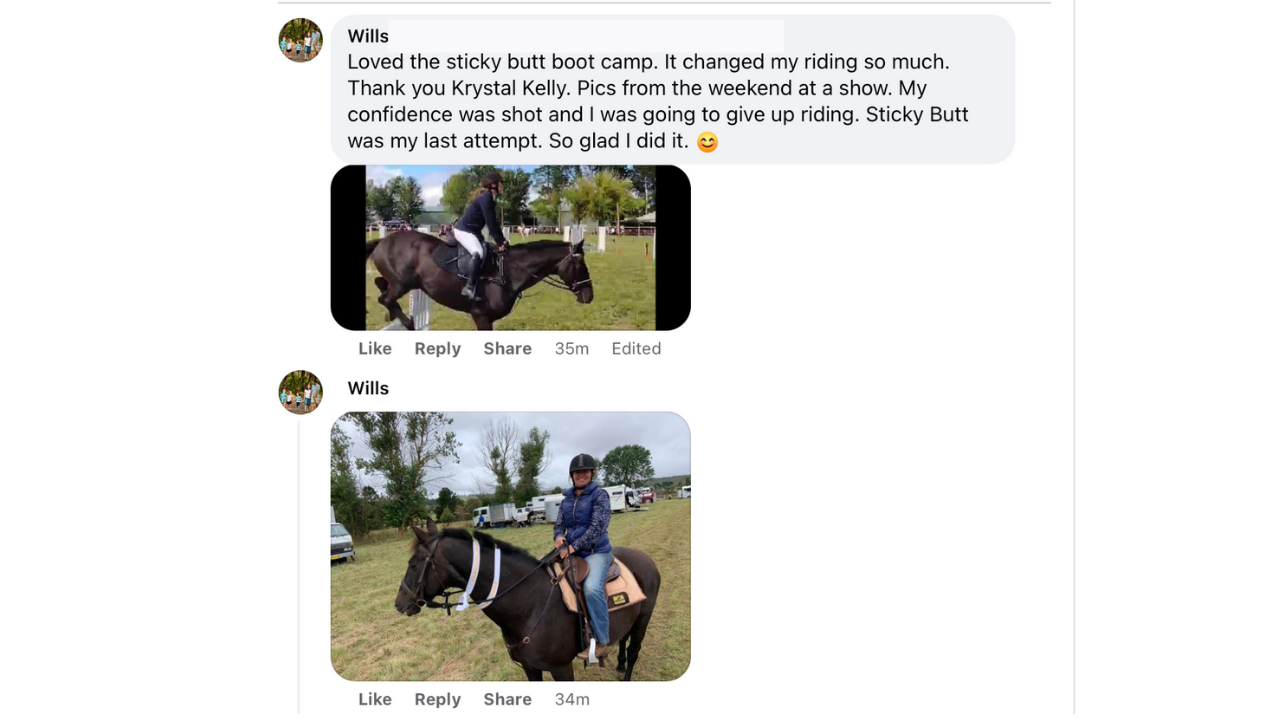Like the sticky butt boot camp comment
1280x720 pixels.
(x=375, y=348)
